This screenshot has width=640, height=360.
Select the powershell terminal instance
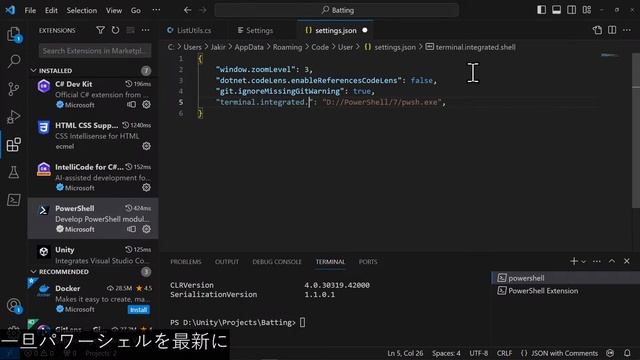pos(565,278)
